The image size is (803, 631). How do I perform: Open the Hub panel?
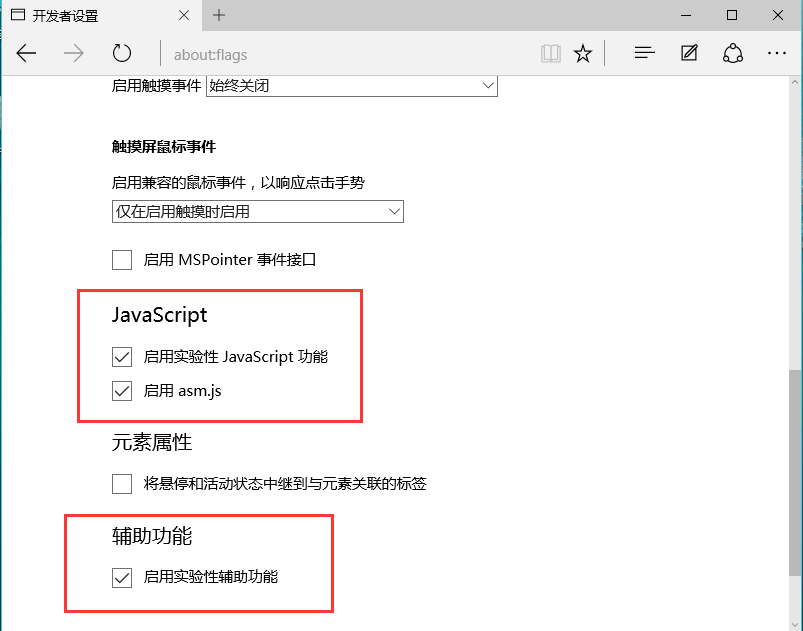[x=644, y=53]
